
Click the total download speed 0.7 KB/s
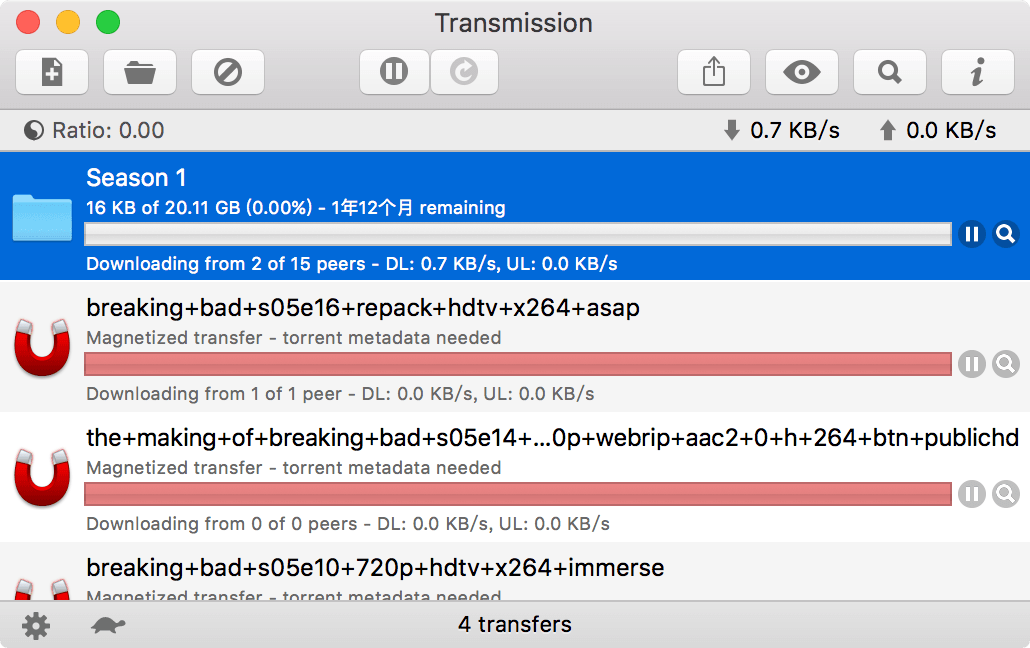tap(795, 131)
